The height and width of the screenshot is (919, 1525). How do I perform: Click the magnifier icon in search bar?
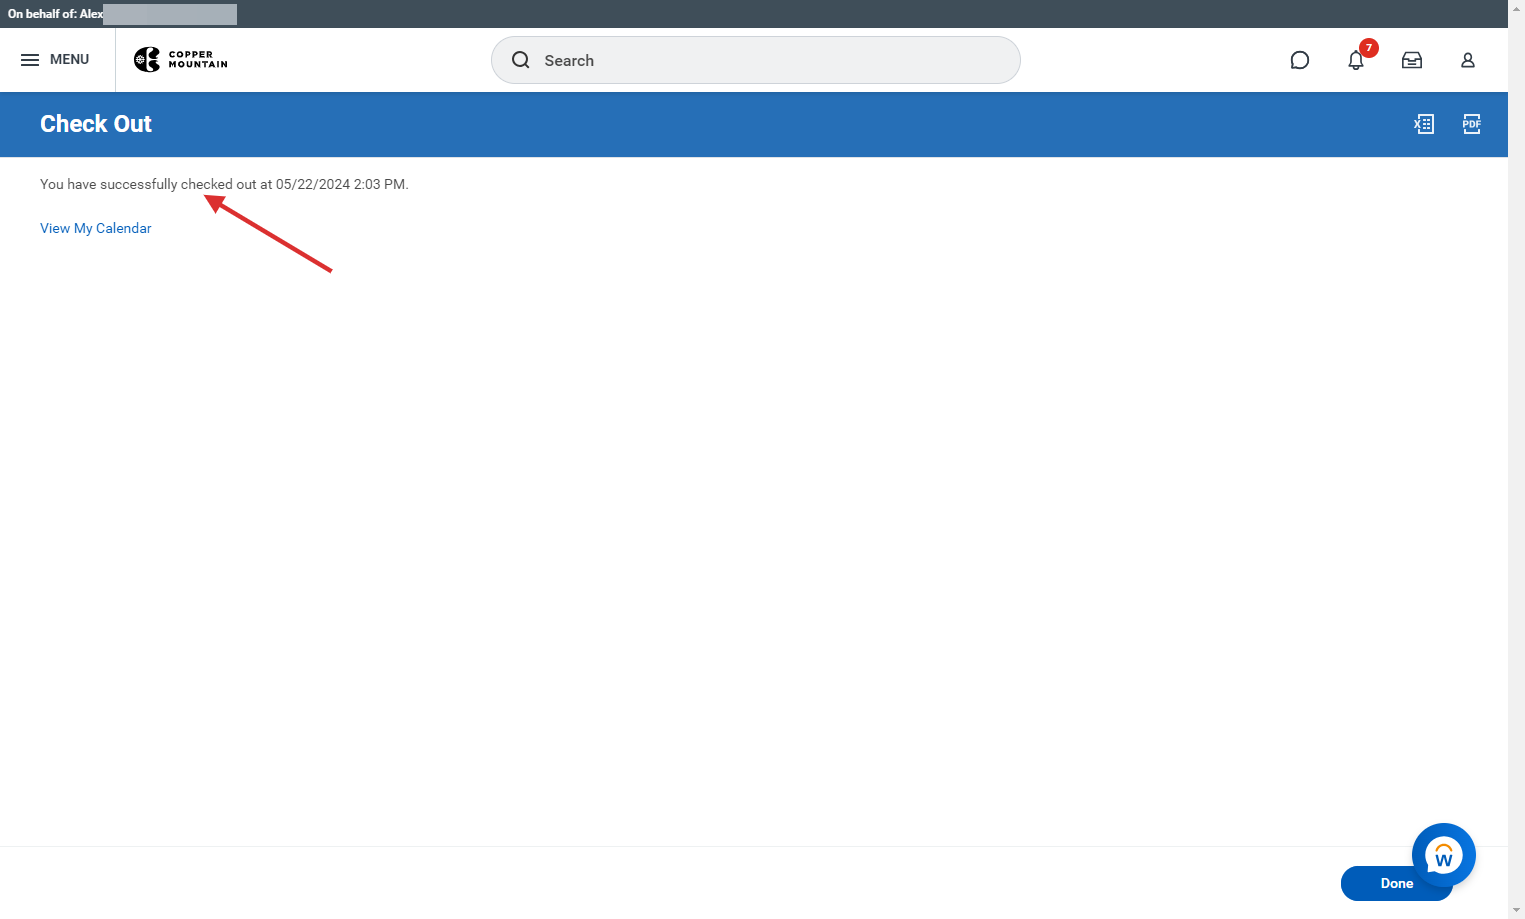[x=521, y=60]
